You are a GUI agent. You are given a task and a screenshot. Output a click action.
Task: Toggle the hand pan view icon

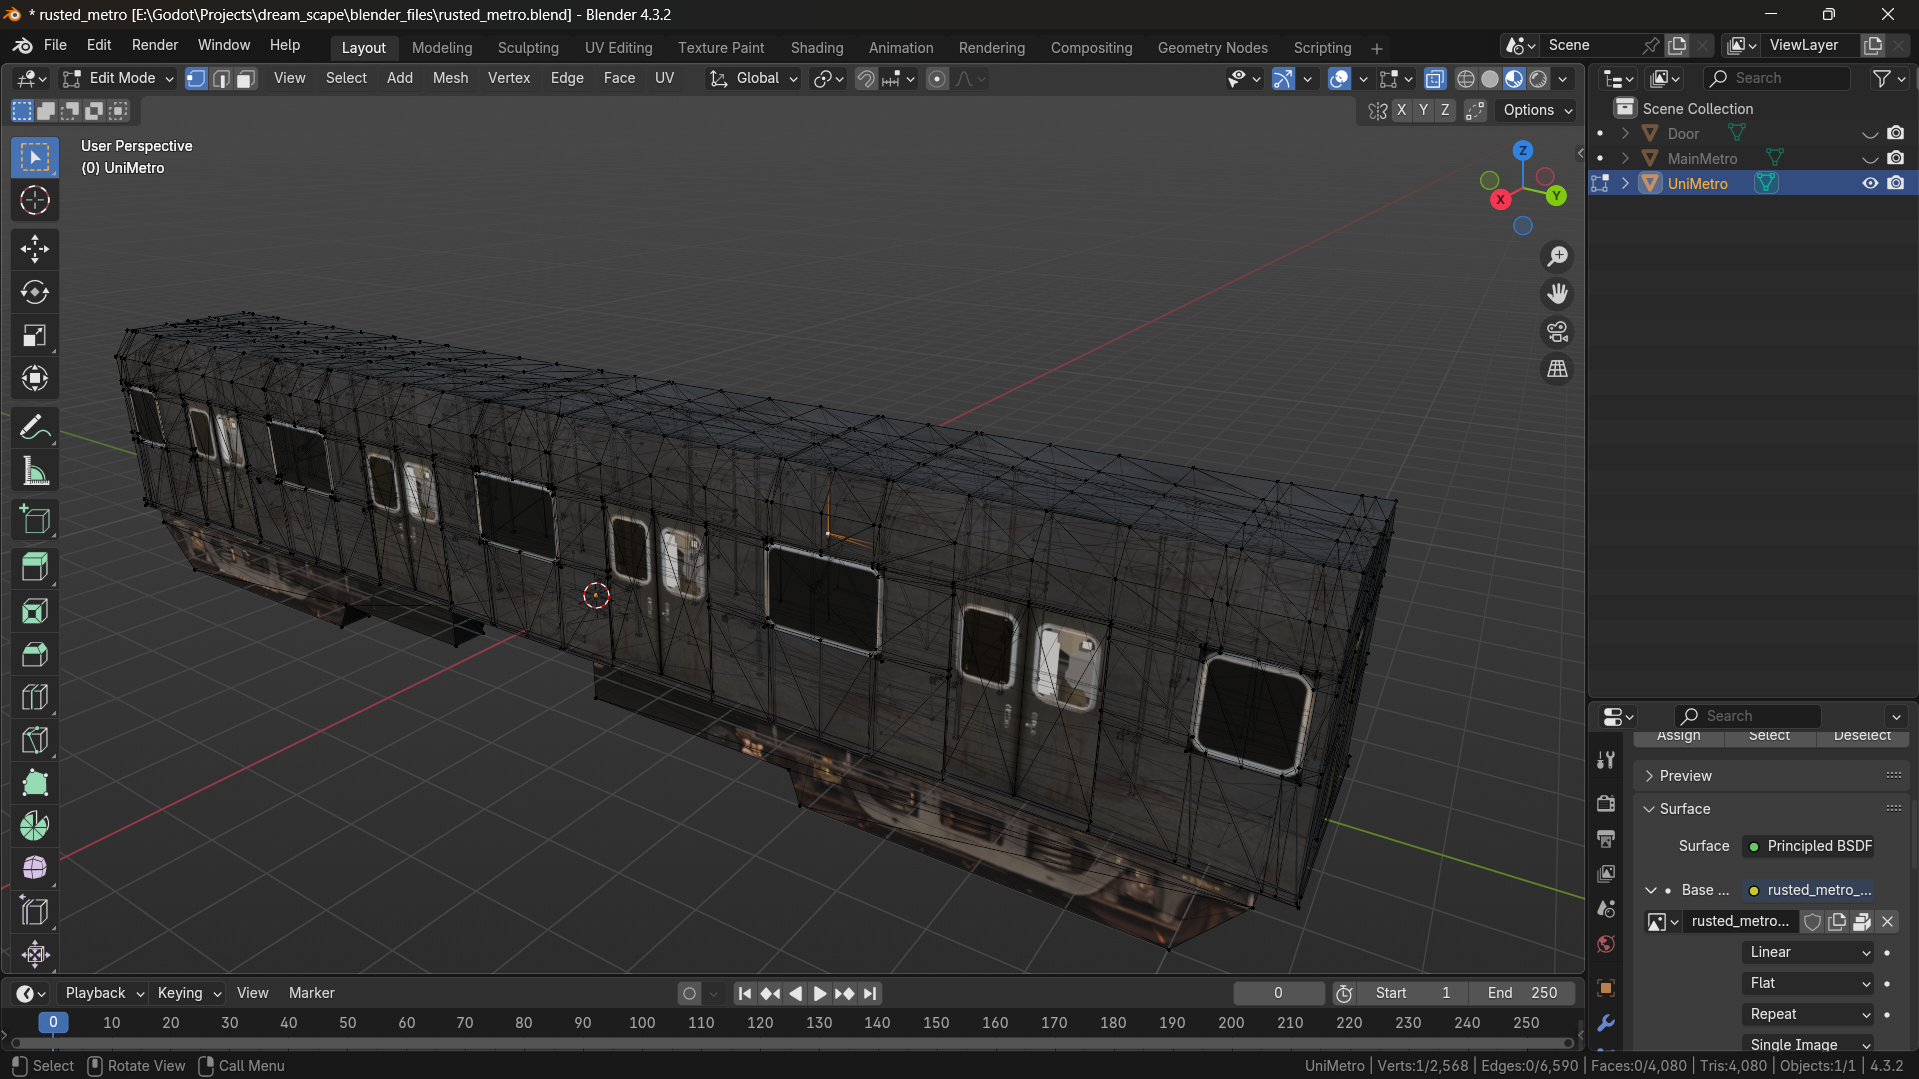[1557, 294]
